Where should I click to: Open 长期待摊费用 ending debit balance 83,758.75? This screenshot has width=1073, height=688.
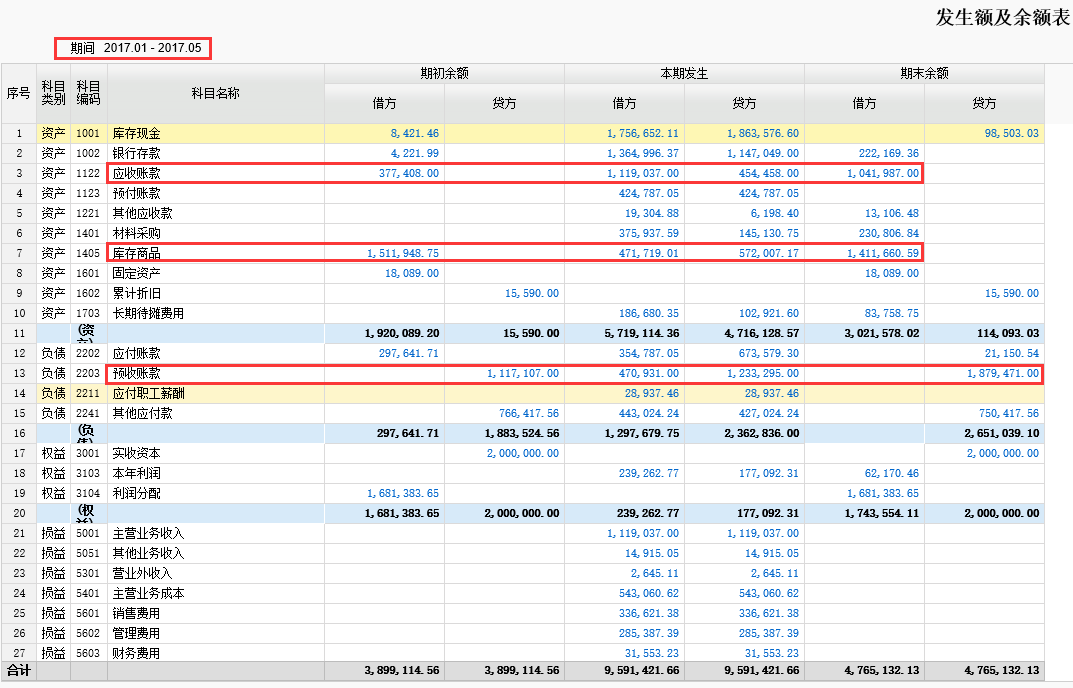[888, 313]
